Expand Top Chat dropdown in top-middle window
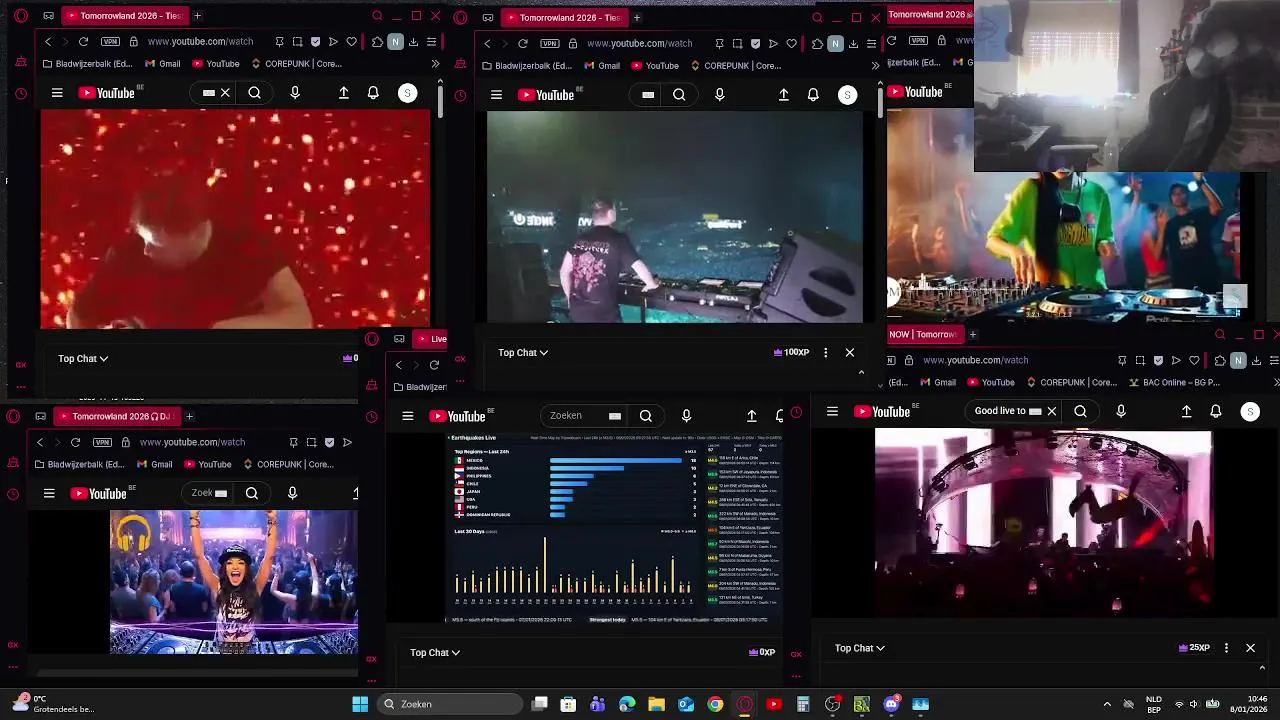 [x=522, y=352]
